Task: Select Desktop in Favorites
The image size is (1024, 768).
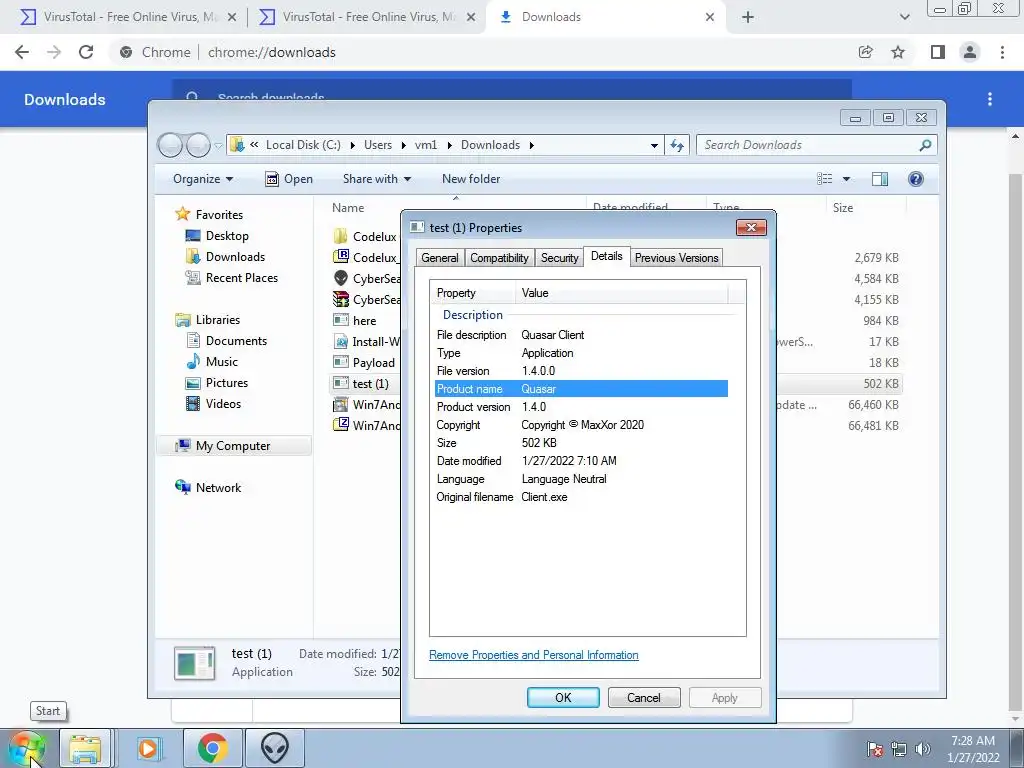Action: click(x=227, y=236)
